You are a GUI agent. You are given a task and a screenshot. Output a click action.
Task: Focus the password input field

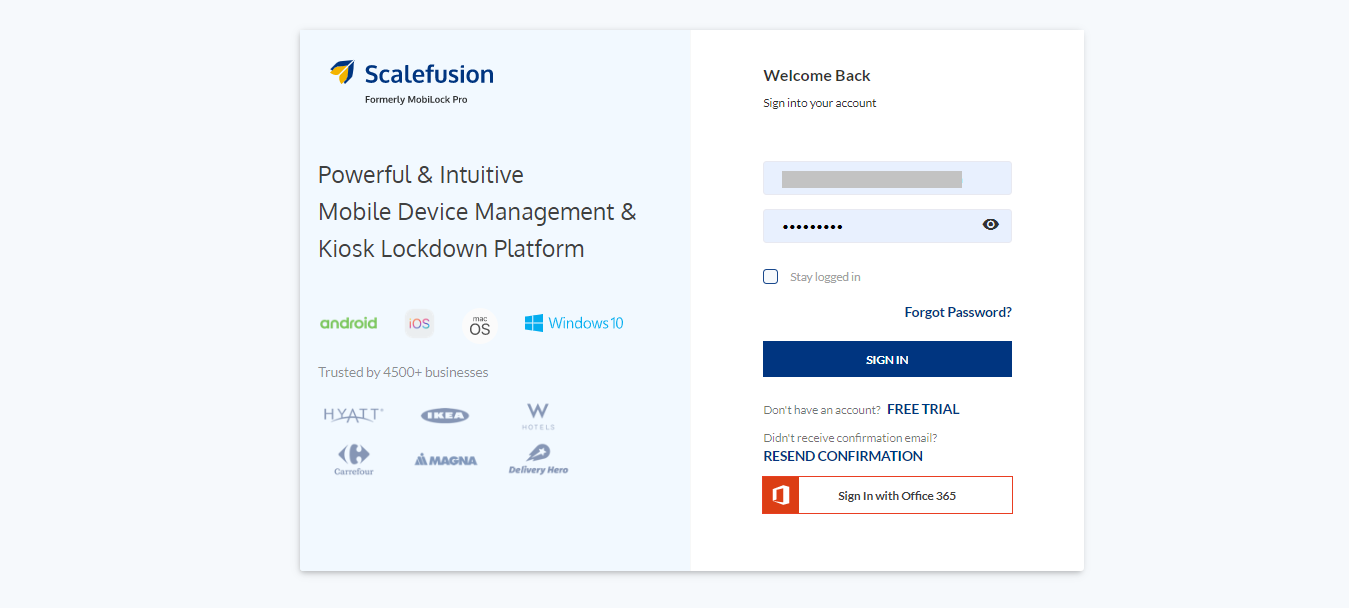click(887, 226)
